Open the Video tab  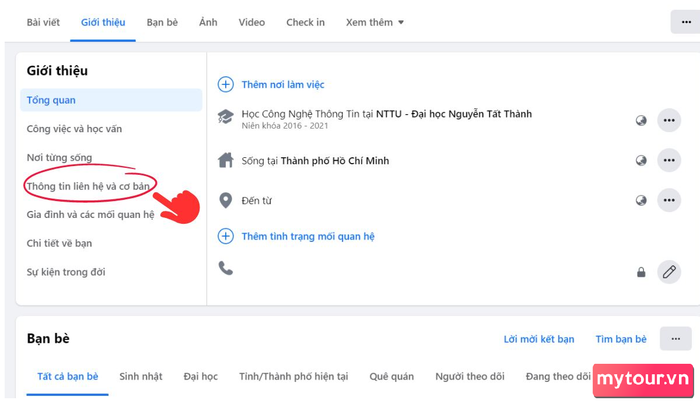[x=251, y=22]
